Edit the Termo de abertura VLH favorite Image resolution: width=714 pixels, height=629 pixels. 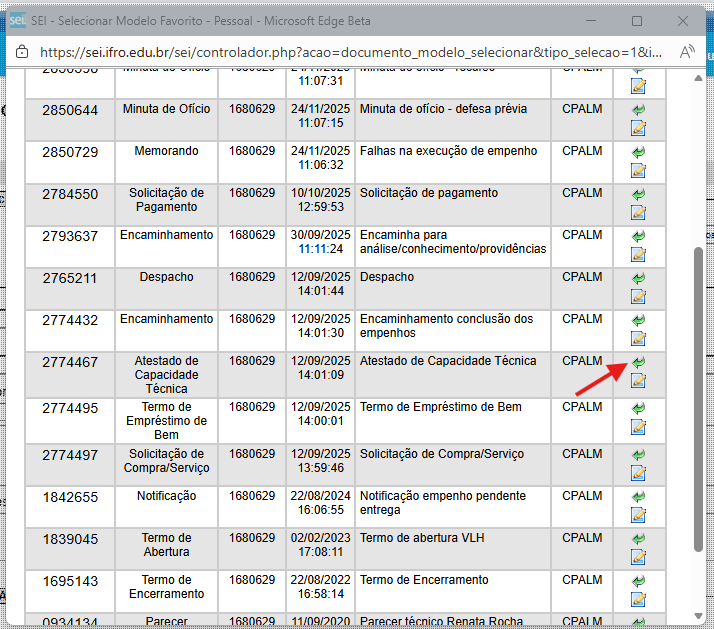point(638,557)
